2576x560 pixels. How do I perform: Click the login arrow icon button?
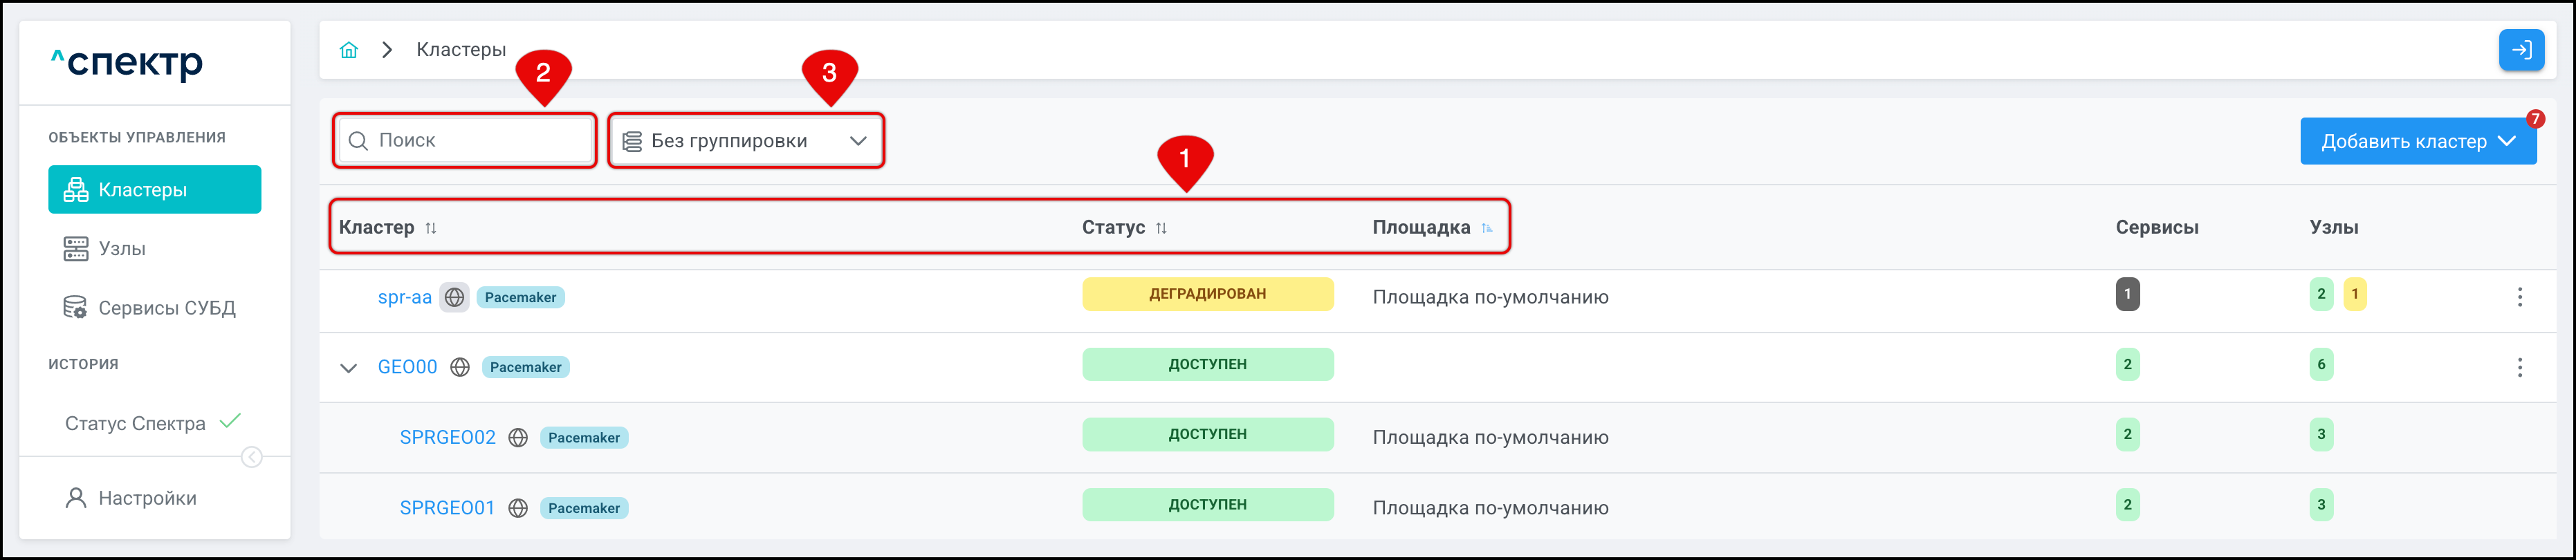click(x=2520, y=50)
